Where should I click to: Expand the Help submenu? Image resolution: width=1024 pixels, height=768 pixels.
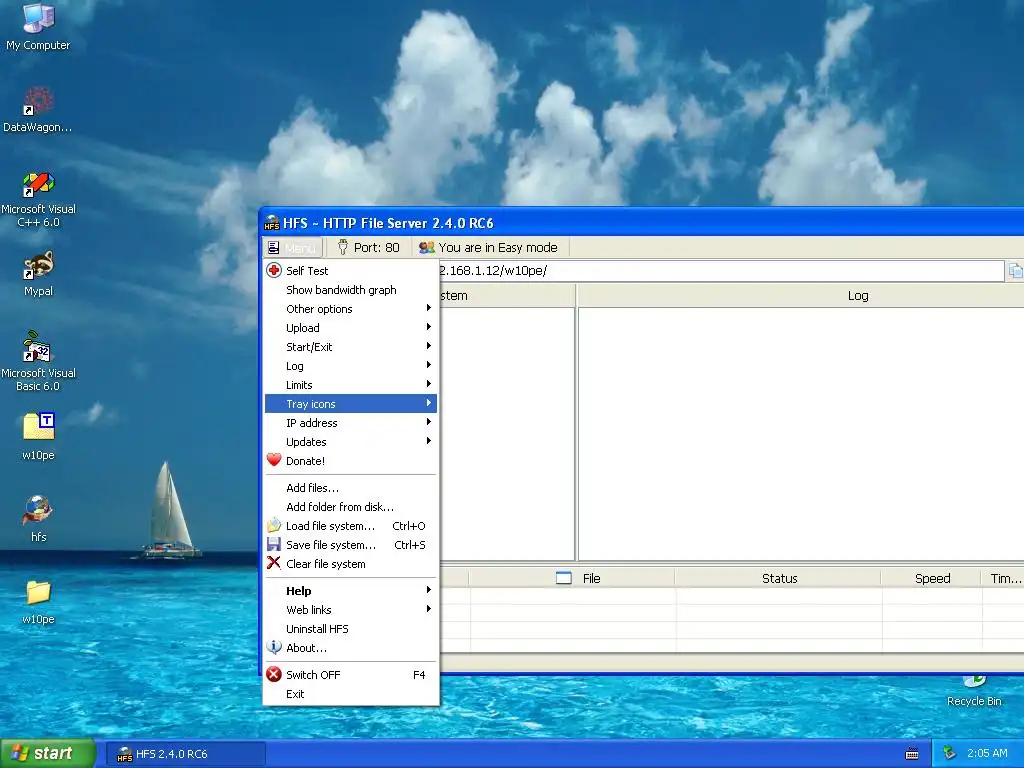tap(351, 590)
